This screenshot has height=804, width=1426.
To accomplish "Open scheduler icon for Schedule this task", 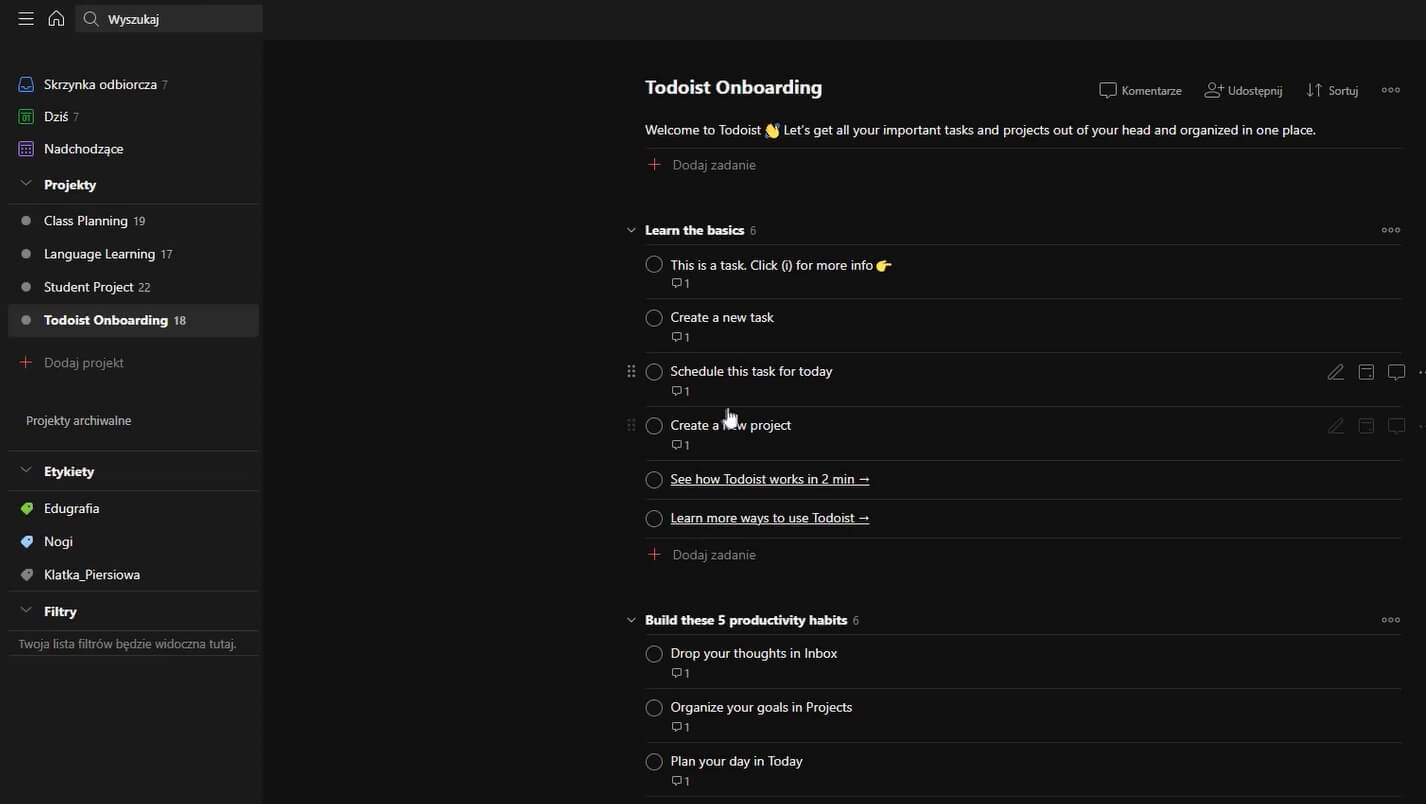I will (1366, 372).
